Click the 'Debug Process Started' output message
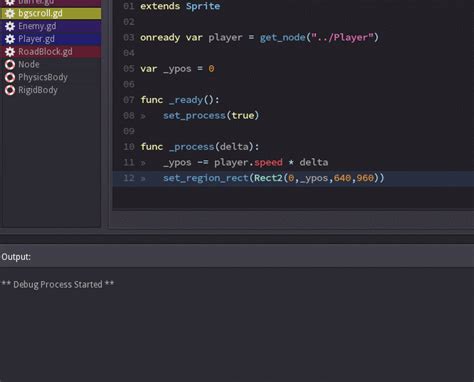Screen dimensions: 474x382 click(x=58, y=284)
